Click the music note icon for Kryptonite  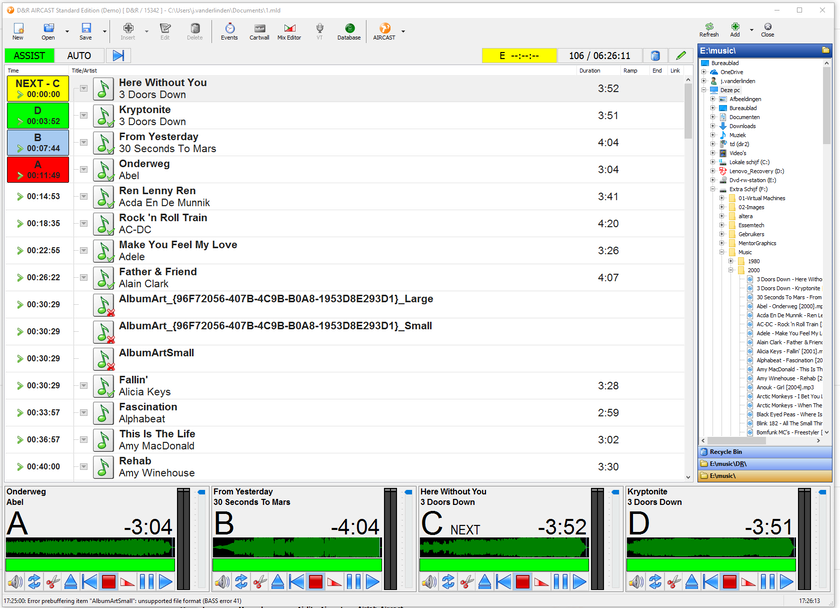103,116
